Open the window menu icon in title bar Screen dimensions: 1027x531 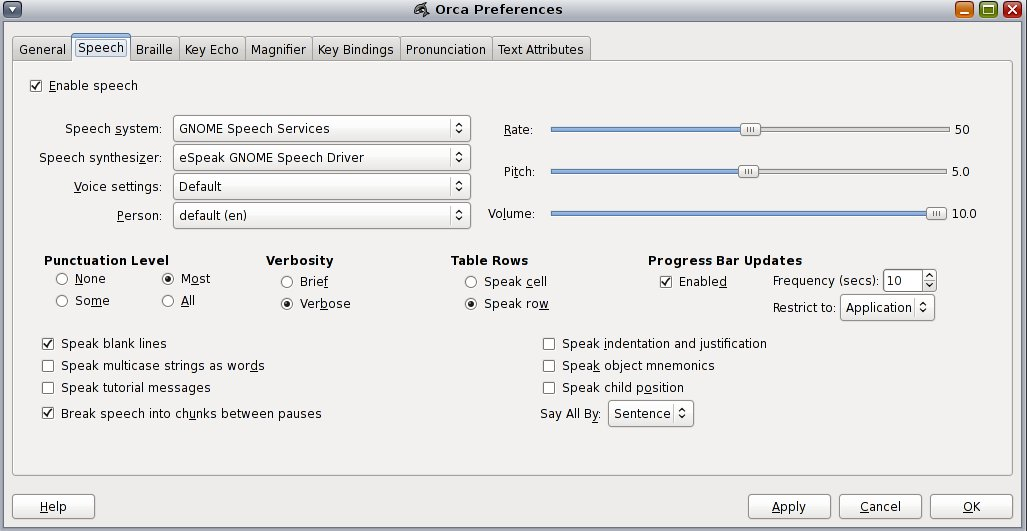click(x=12, y=9)
